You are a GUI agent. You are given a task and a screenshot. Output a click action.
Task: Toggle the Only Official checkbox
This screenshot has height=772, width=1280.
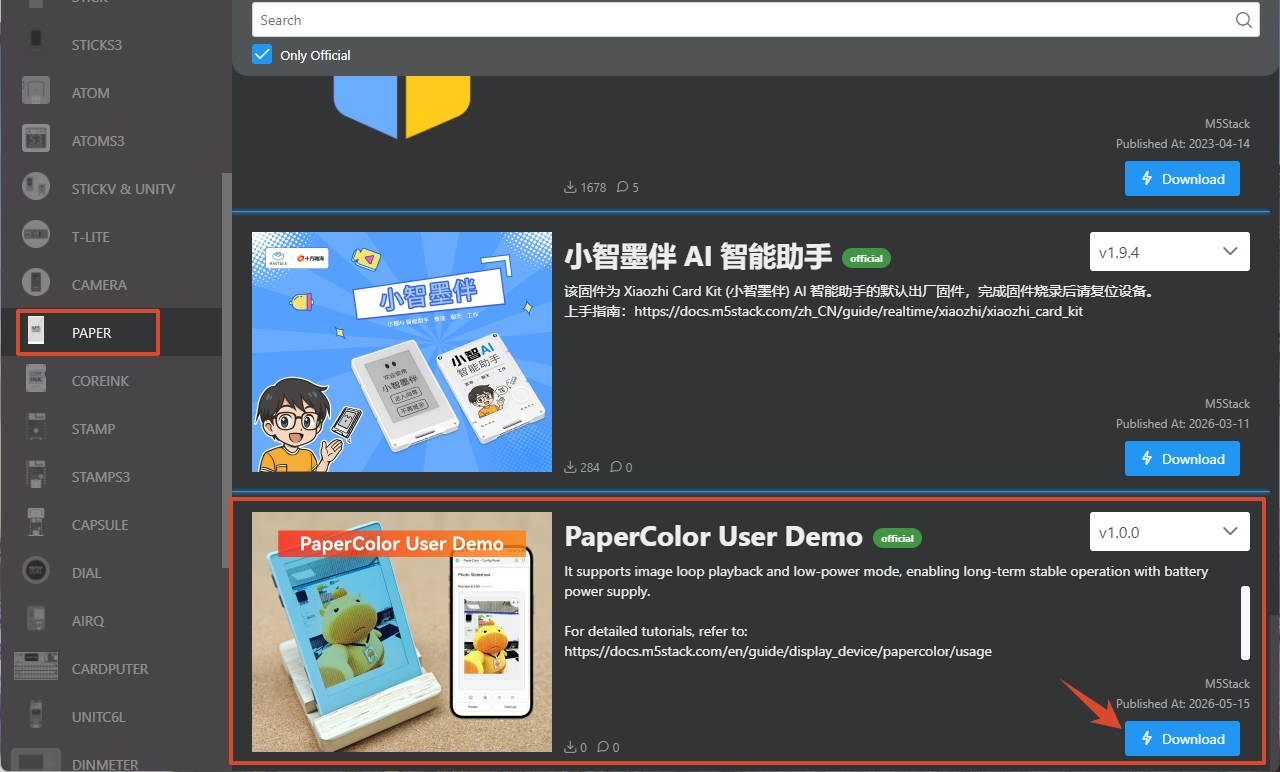tap(262, 54)
